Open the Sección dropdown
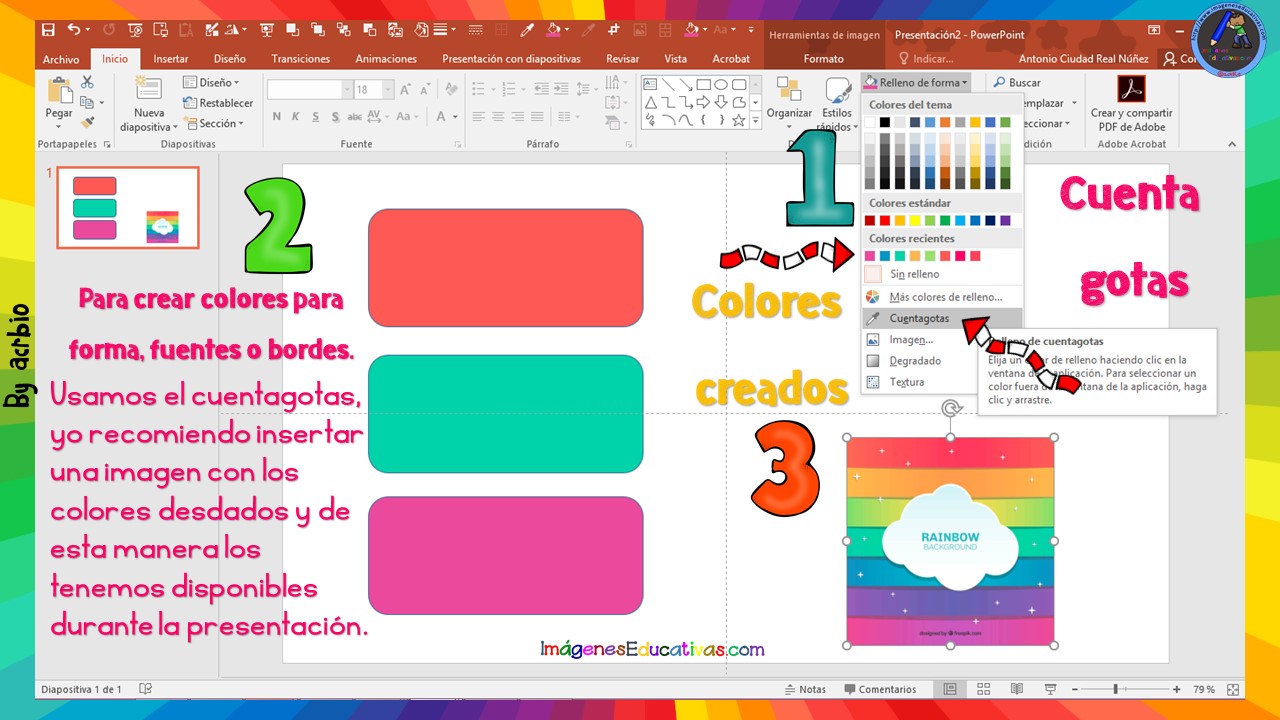This screenshot has width=1280, height=720. pos(214,123)
